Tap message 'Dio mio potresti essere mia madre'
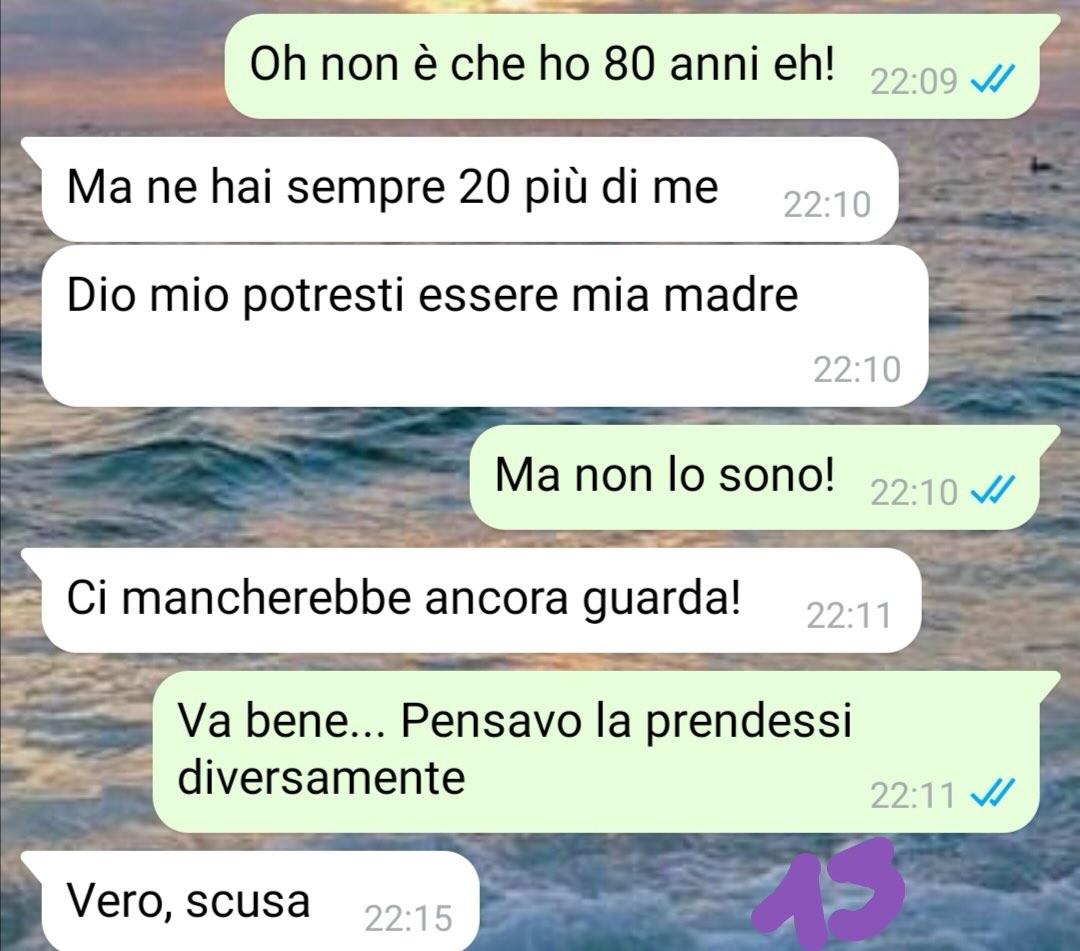 click(x=485, y=326)
